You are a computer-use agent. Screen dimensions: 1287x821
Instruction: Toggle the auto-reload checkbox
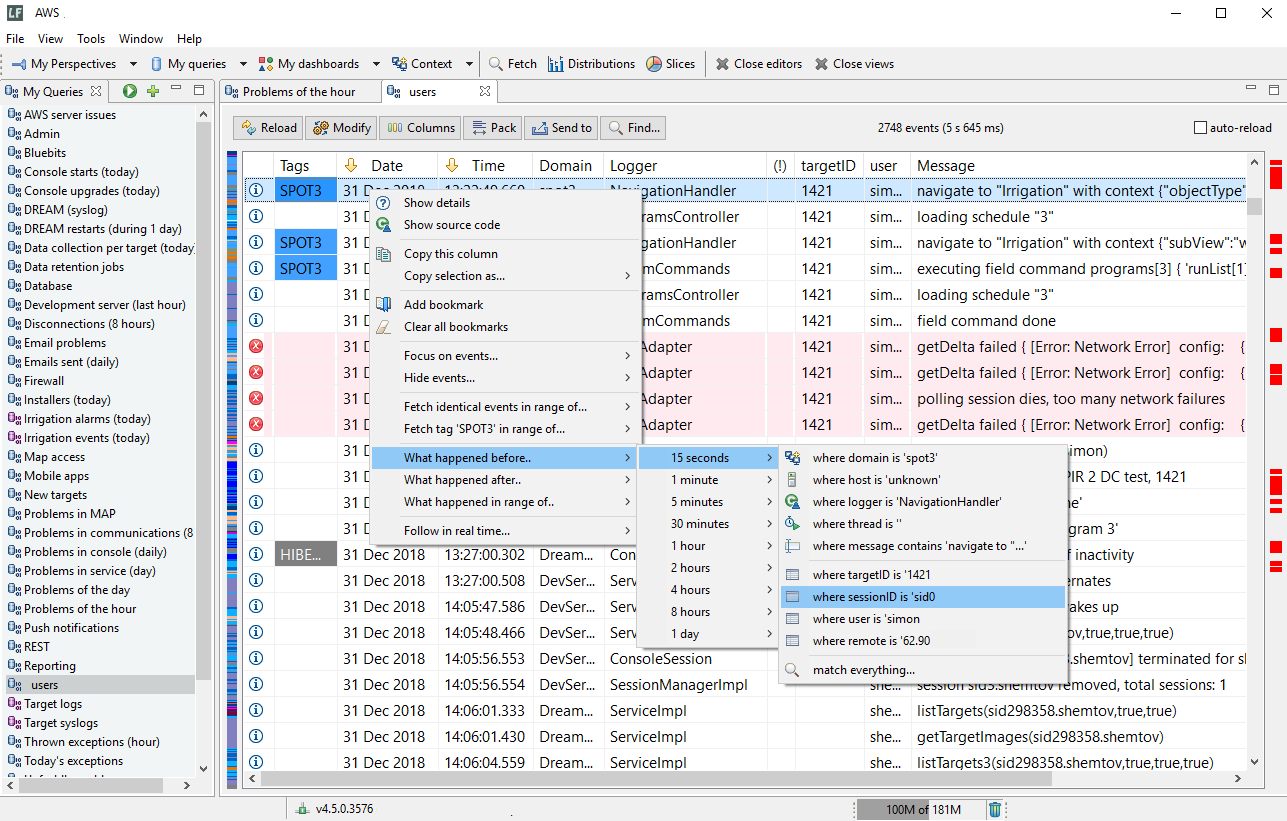tap(1201, 128)
